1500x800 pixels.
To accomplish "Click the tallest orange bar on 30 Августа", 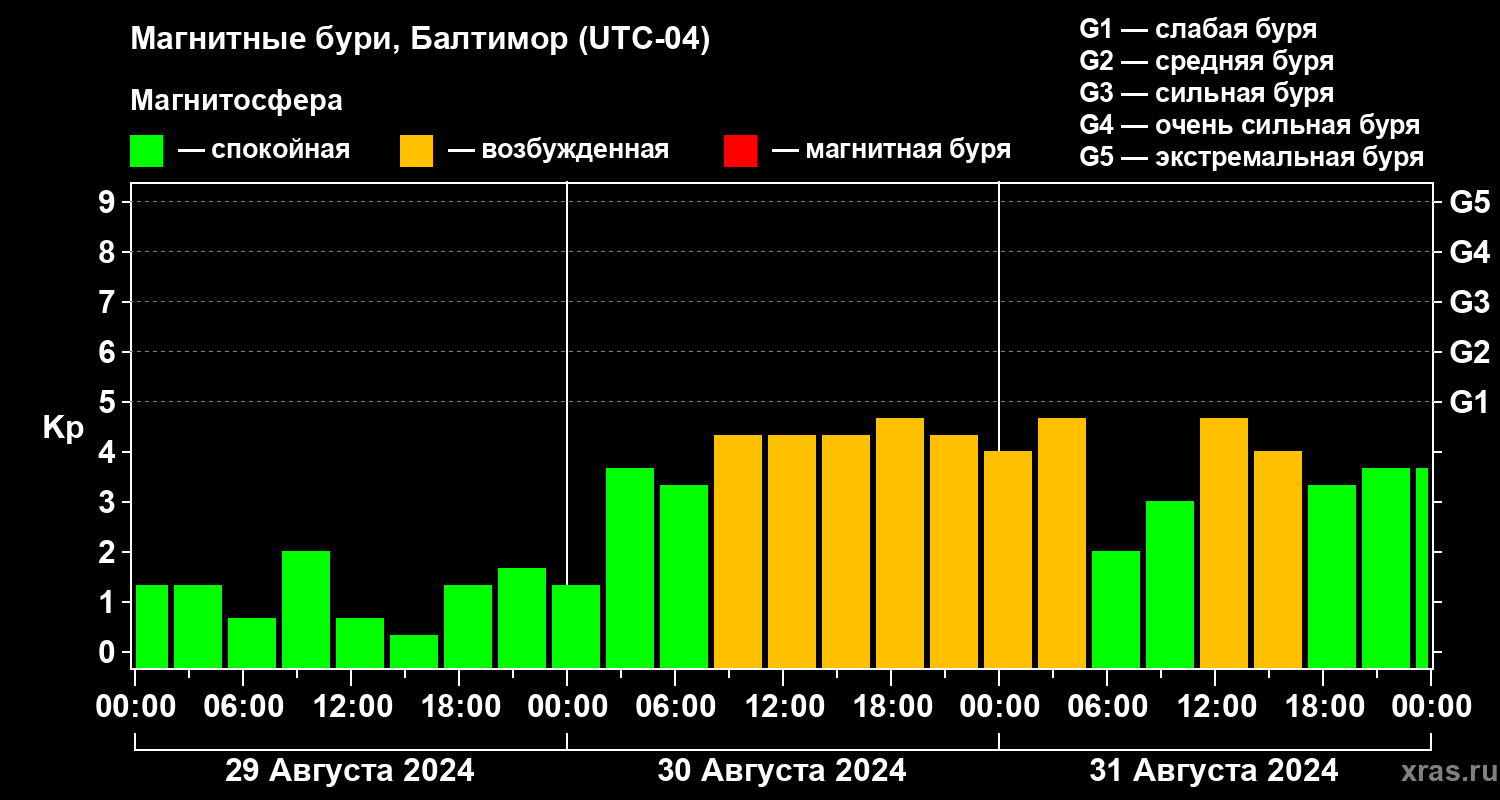I will pos(900,543).
